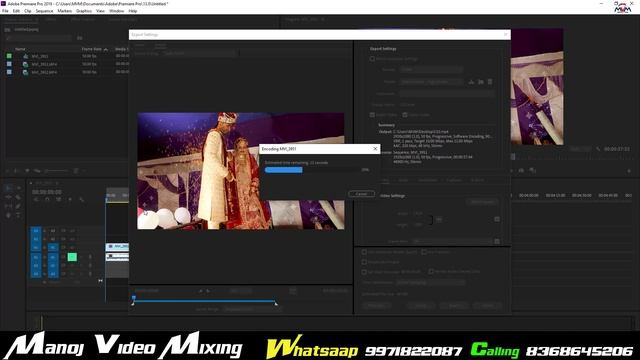The image size is (640, 360).
Task: Open the Source Scaling dropdown
Action: (x=199, y=53)
